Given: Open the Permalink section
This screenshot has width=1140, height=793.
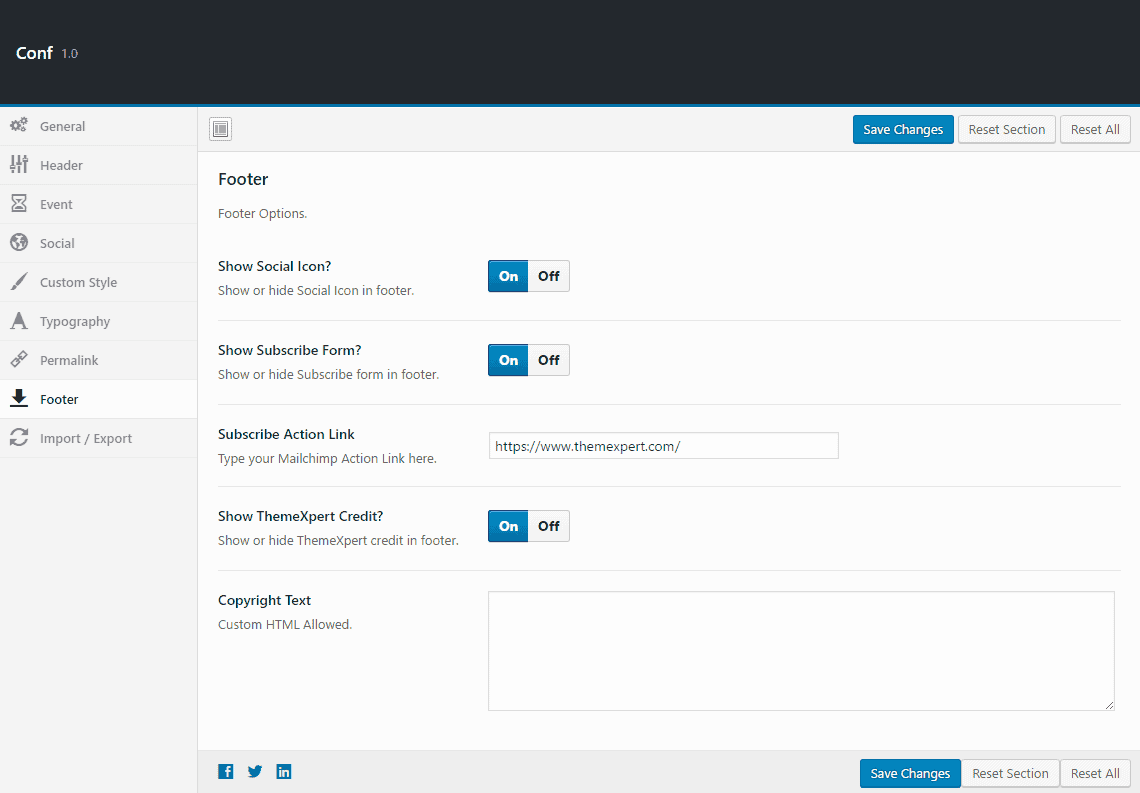Looking at the screenshot, I should pos(69,360).
